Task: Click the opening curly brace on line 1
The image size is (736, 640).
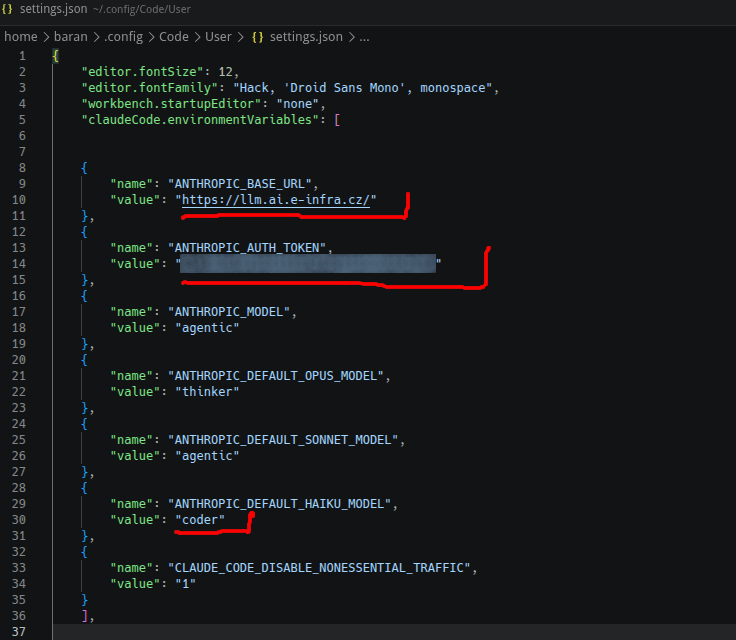Action: (55, 56)
